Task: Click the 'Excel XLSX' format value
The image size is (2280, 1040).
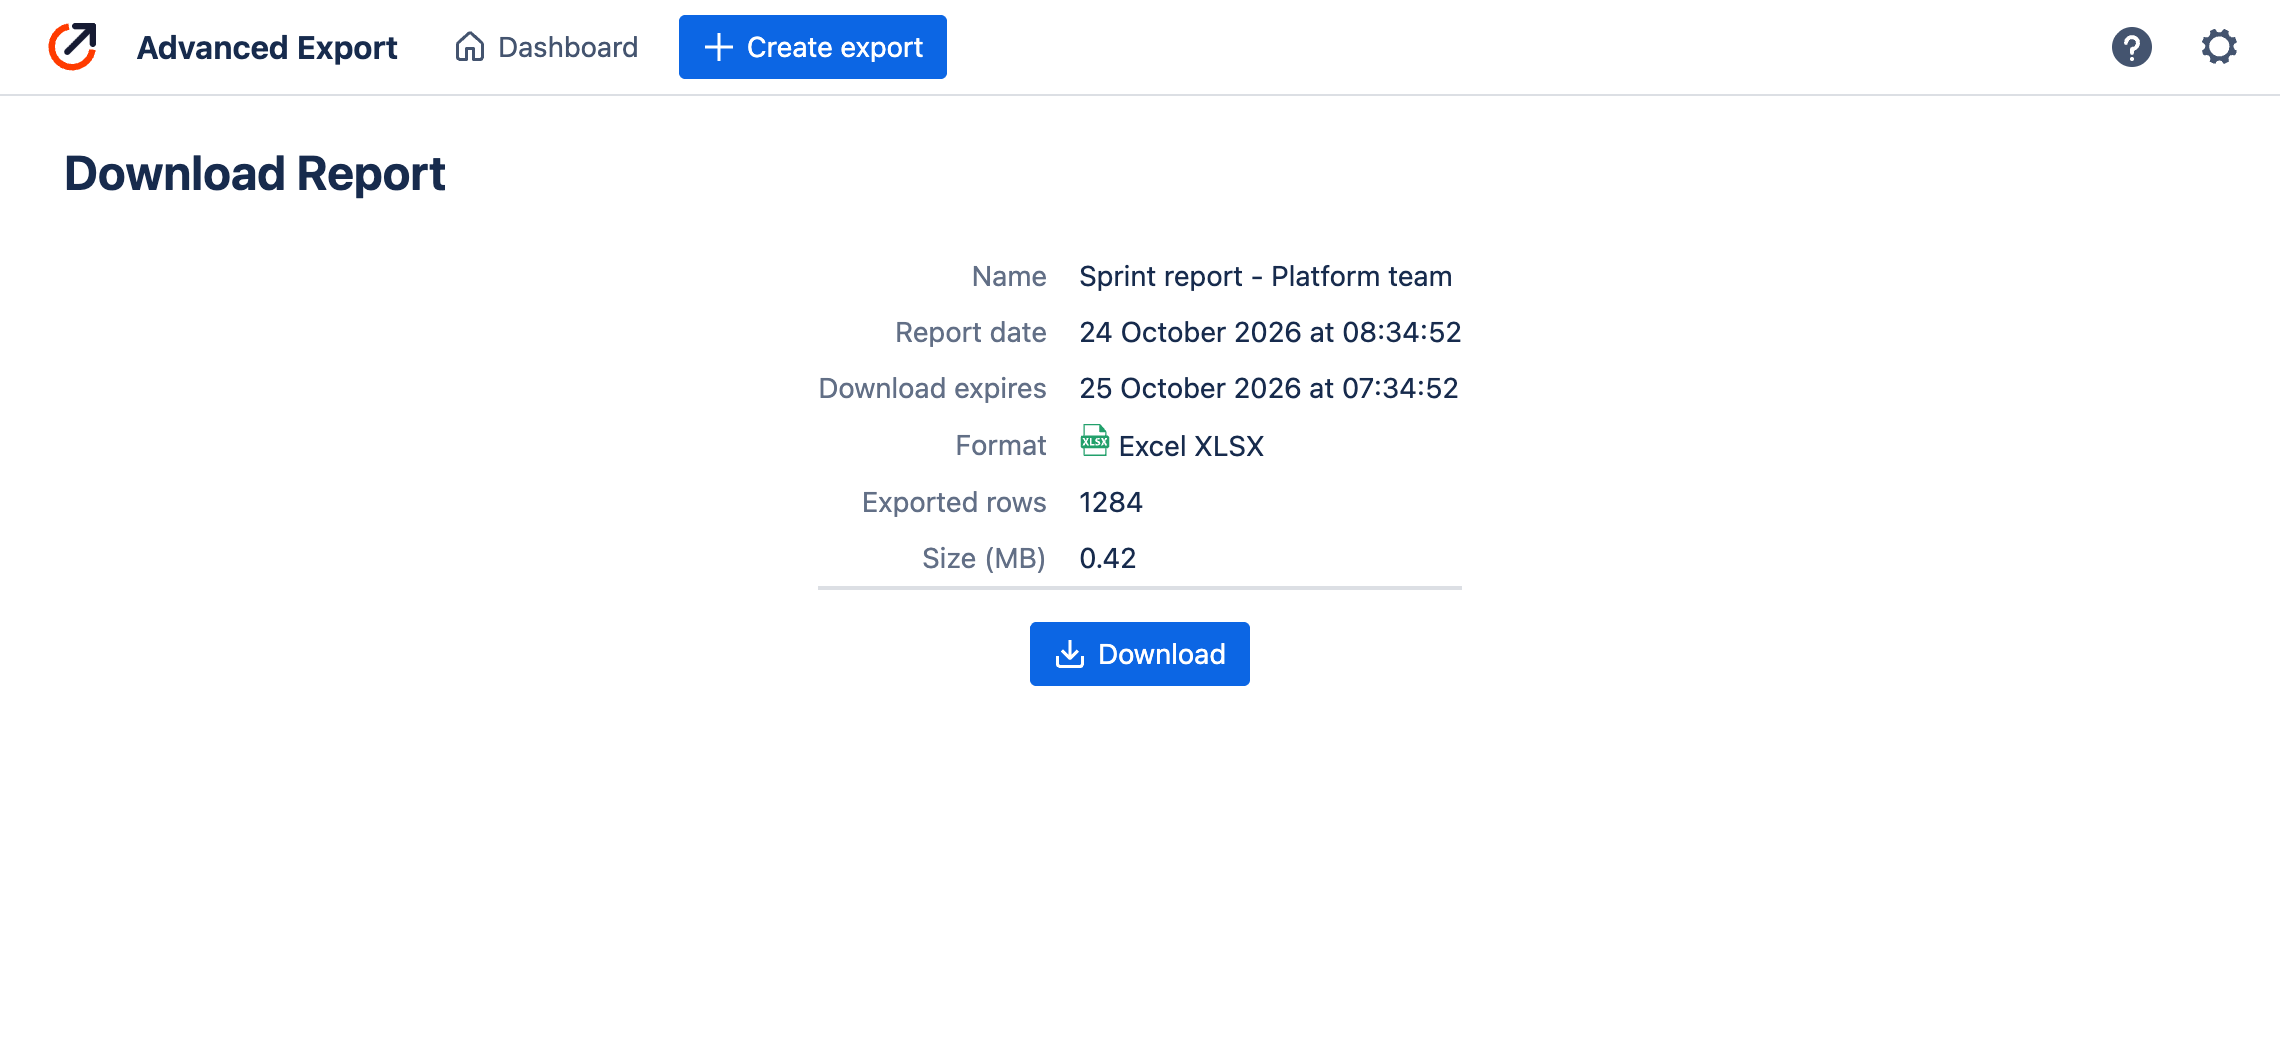Action: pyautogui.click(x=1191, y=446)
